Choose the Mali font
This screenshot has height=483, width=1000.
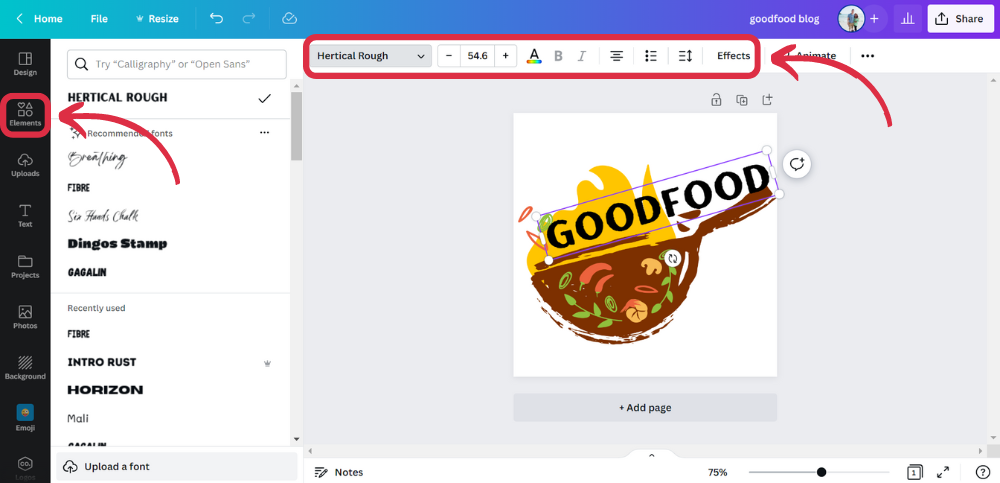(78, 419)
